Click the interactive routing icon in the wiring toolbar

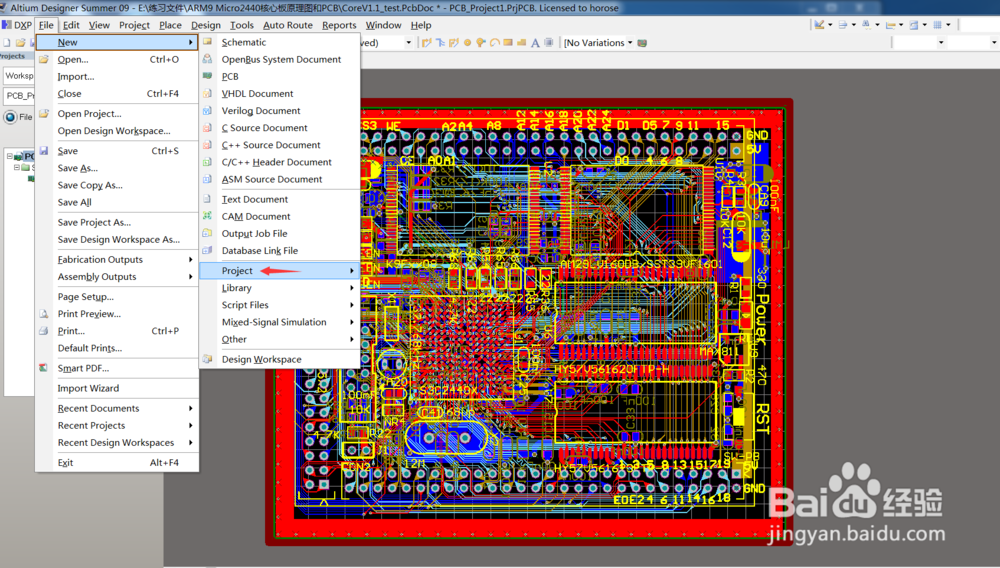426,43
